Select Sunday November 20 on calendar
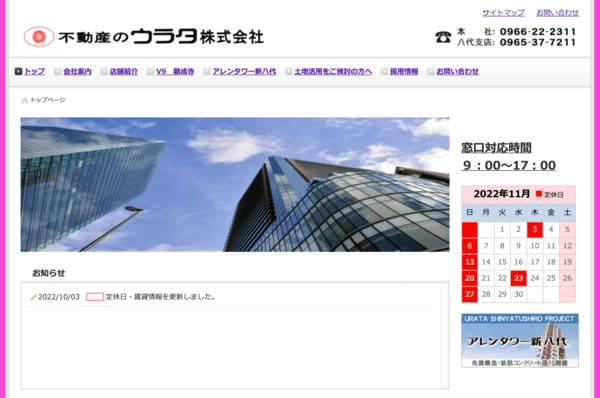This screenshot has height=398, width=600. (x=470, y=278)
